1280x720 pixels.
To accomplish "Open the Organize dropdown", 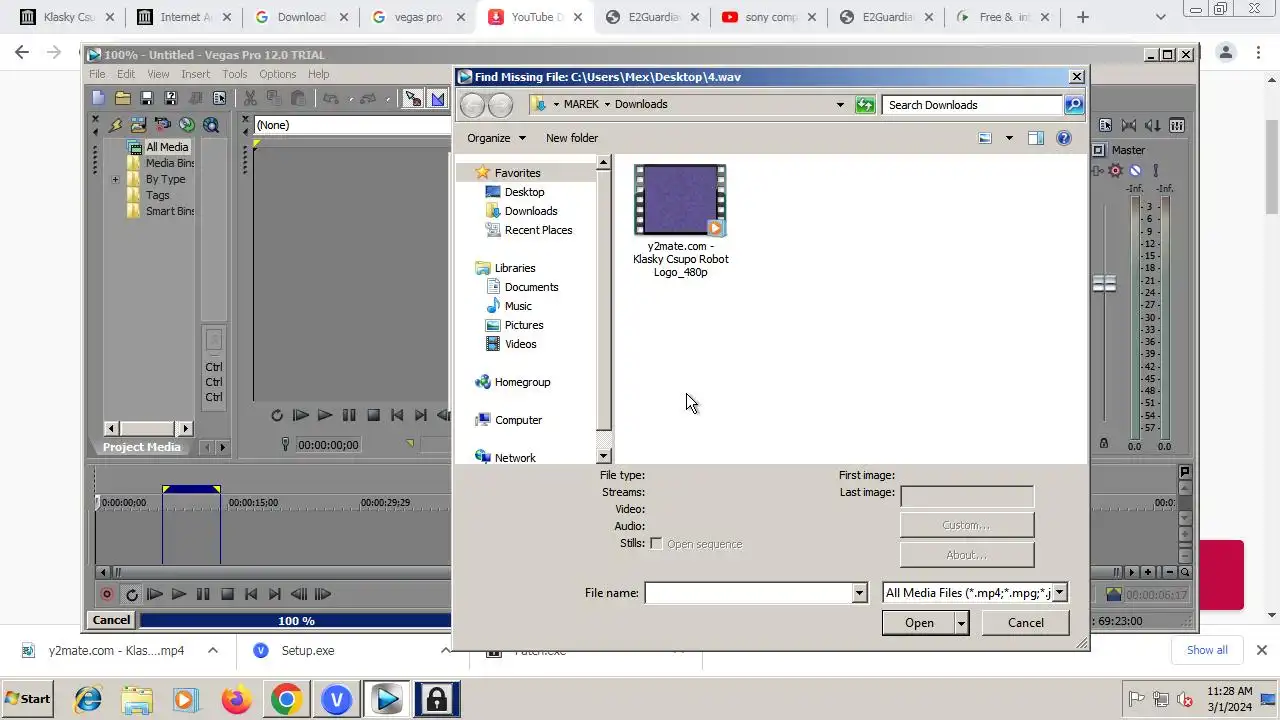I will click(x=496, y=138).
